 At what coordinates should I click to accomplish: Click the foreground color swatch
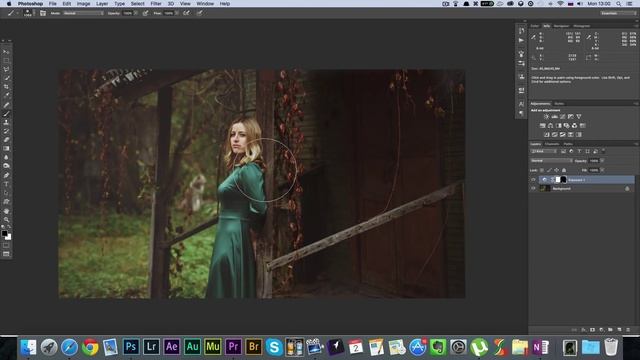4,233
